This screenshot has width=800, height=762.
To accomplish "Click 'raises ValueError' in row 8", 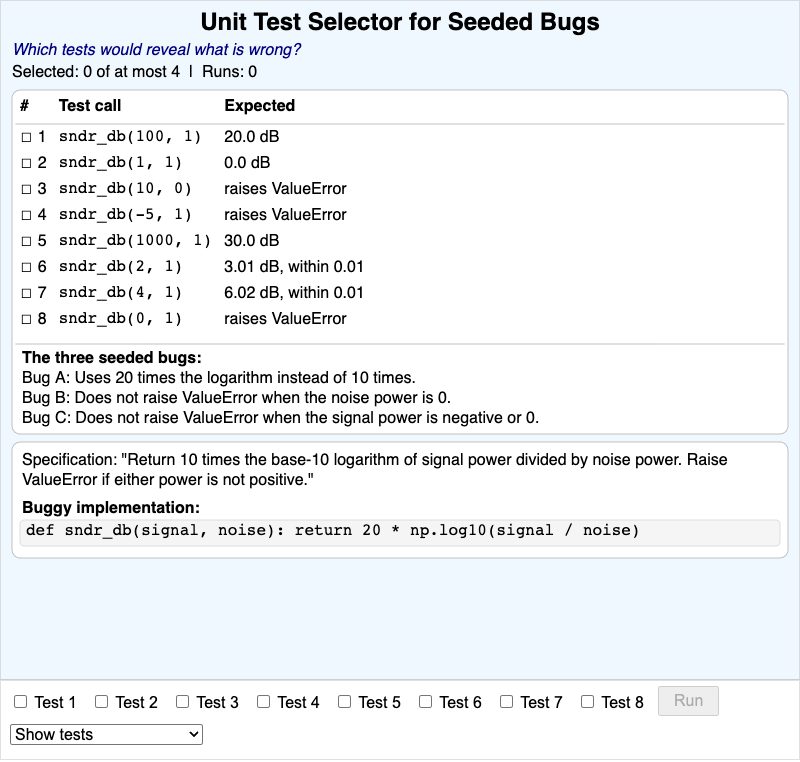I will 285,318.
